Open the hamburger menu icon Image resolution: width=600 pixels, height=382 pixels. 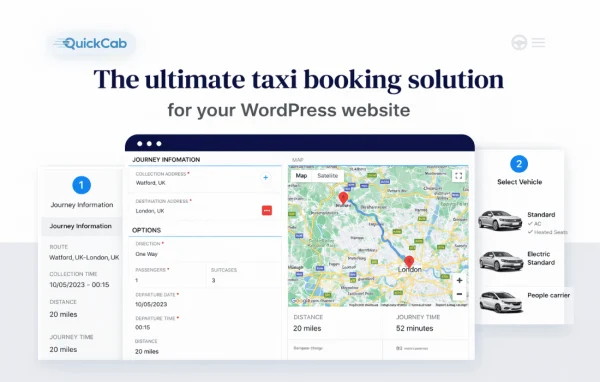point(538,42)
